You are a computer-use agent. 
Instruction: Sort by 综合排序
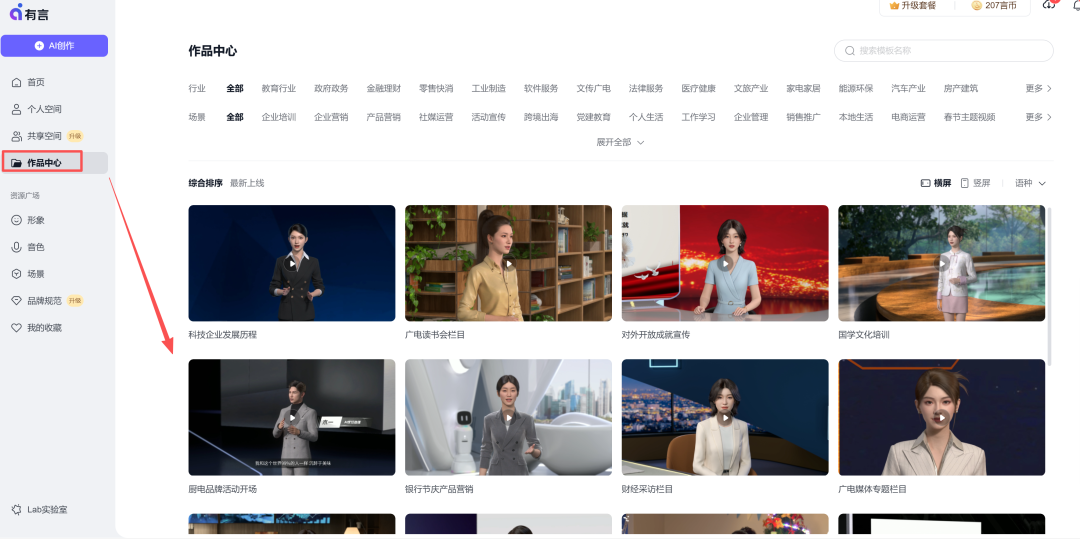[205, 183]
